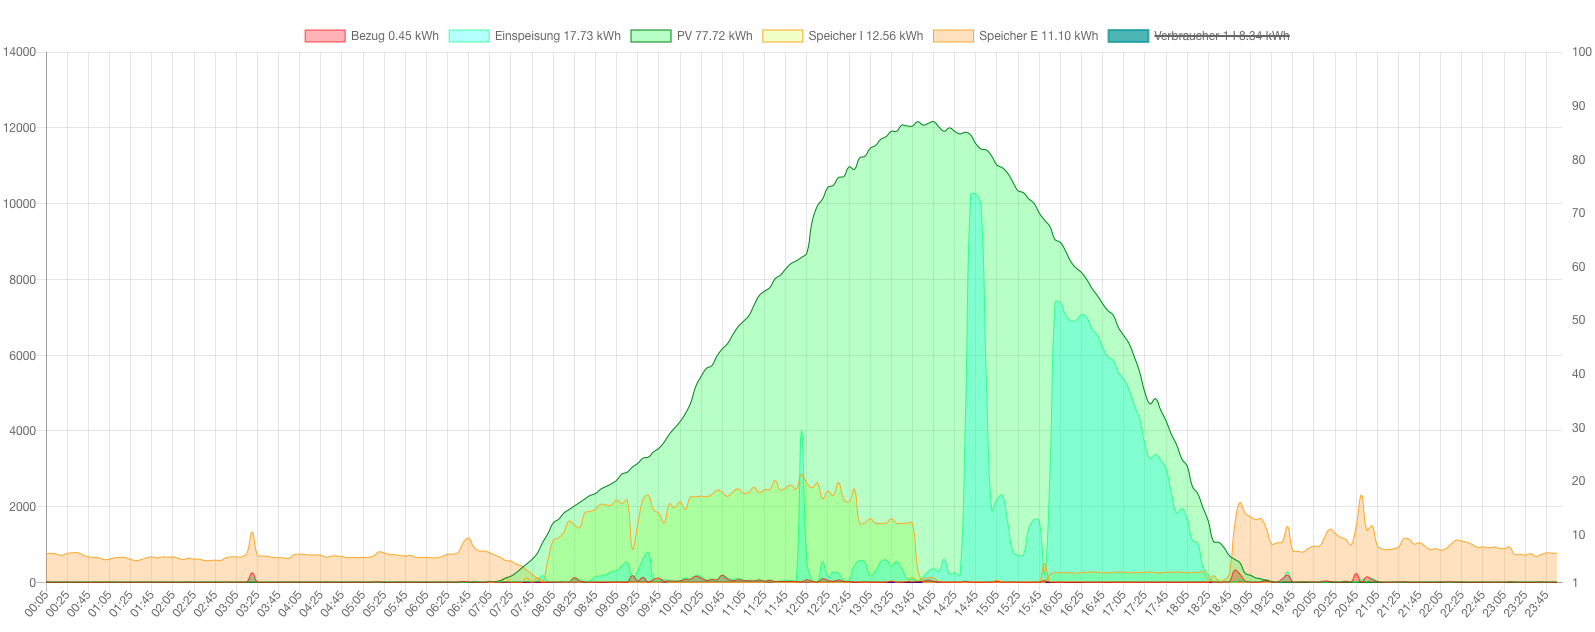Hide the 'PV 77.72 kWh' dataset label
This screenshot has height=632, width=1595.
click(x=714, y=36)
